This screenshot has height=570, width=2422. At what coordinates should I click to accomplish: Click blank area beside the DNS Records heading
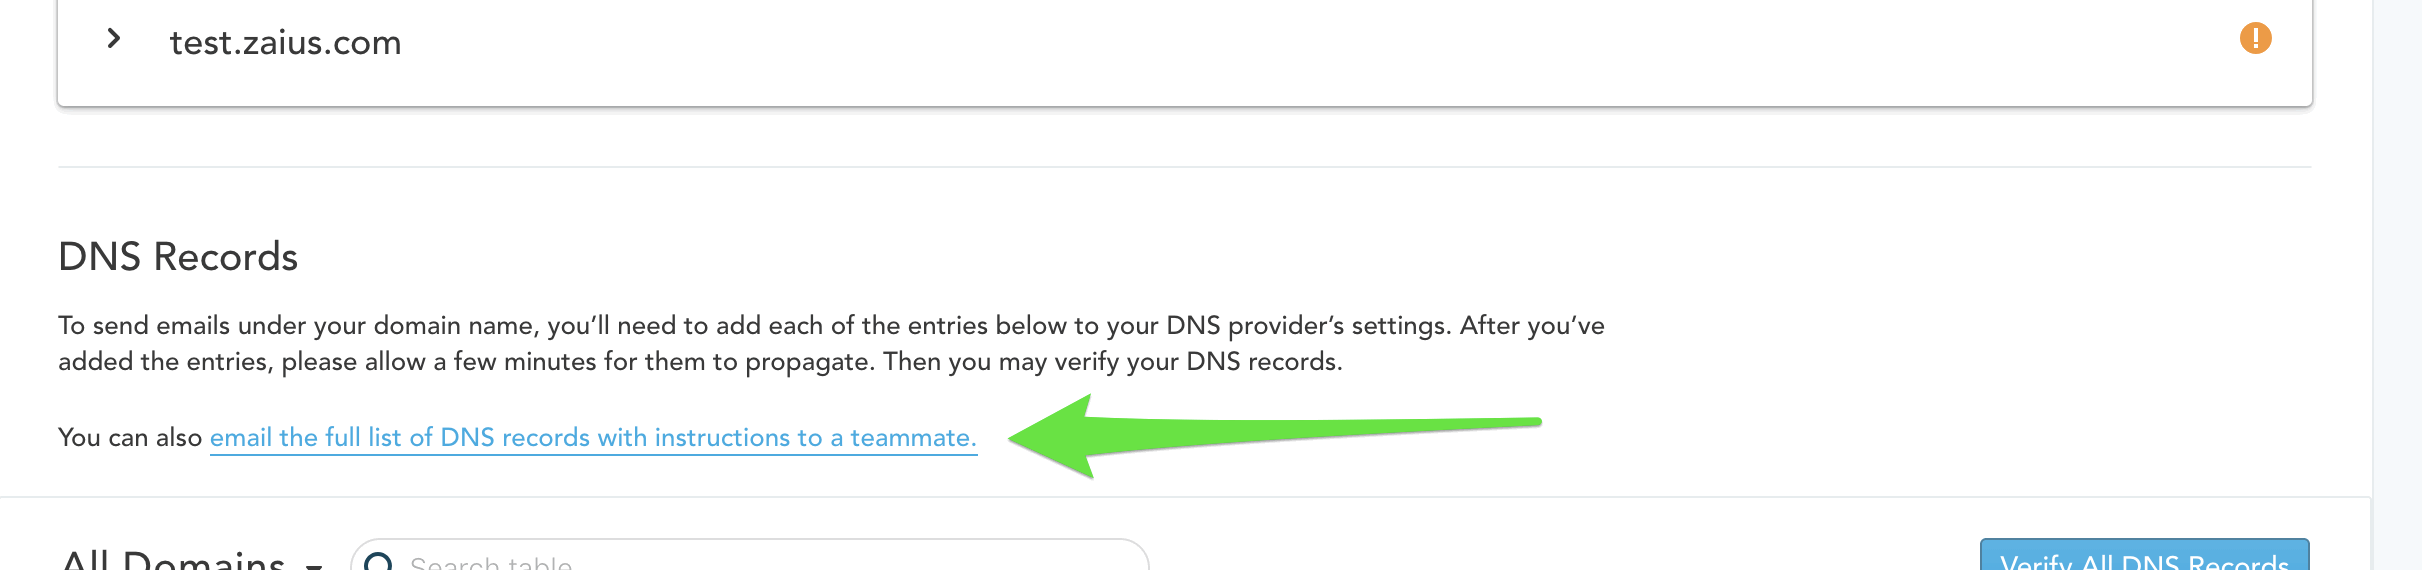1300,257
